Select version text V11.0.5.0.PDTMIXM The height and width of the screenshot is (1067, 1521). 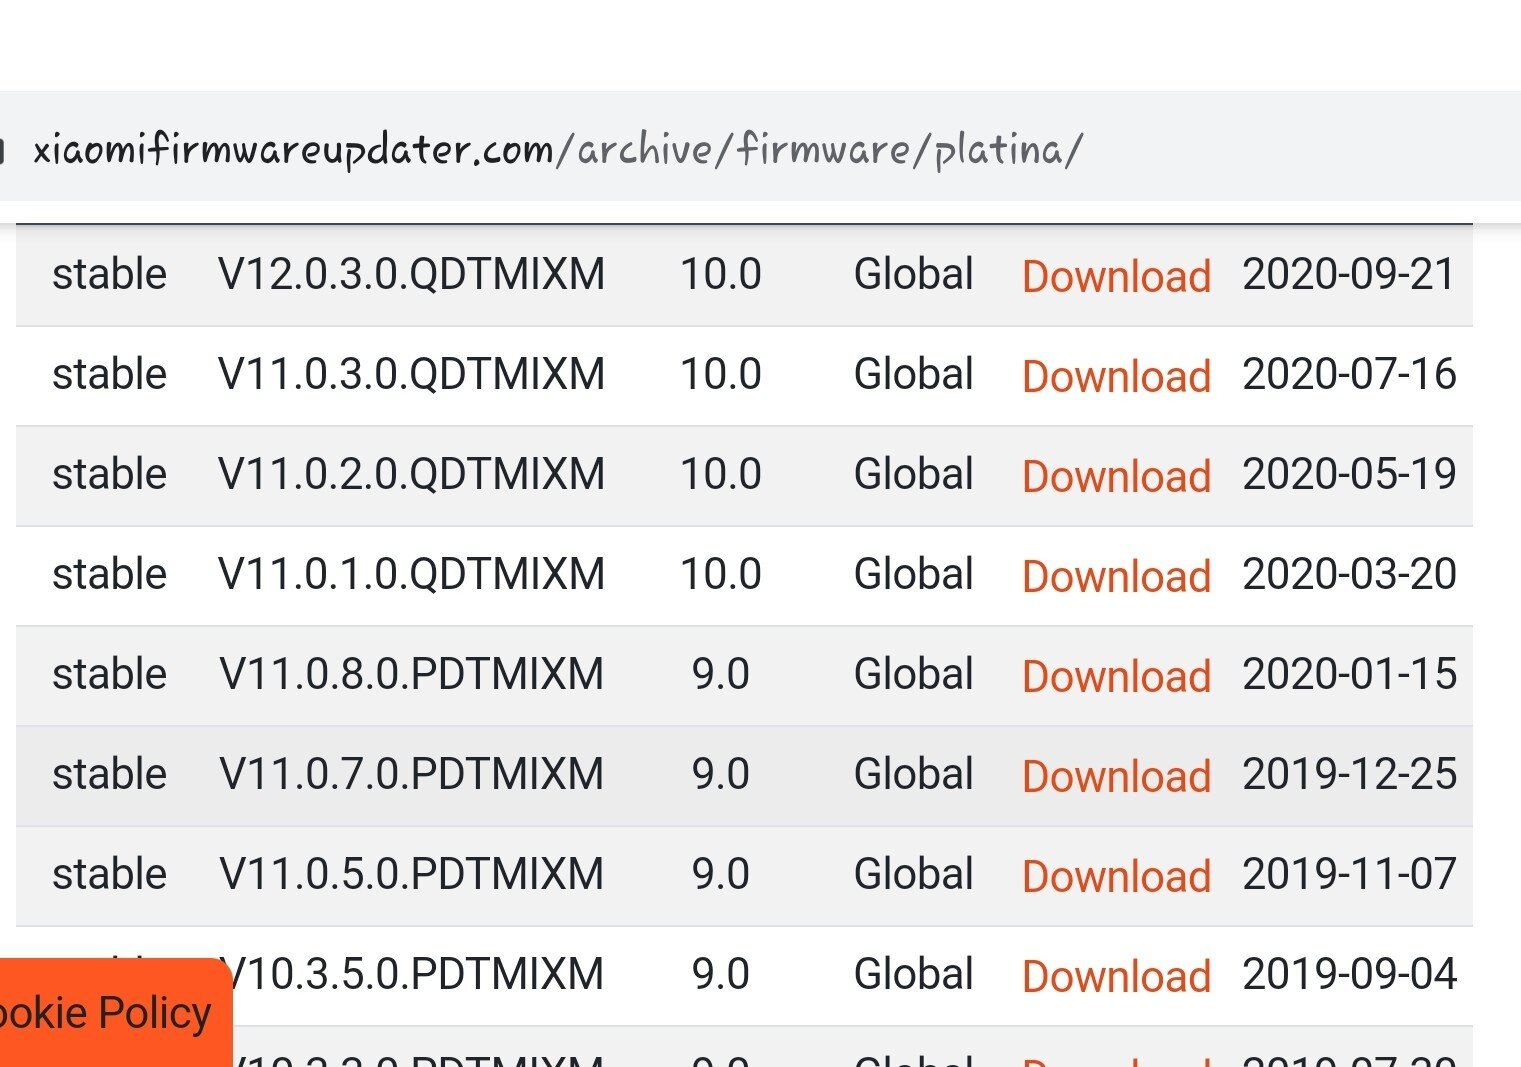pos(411,874)
